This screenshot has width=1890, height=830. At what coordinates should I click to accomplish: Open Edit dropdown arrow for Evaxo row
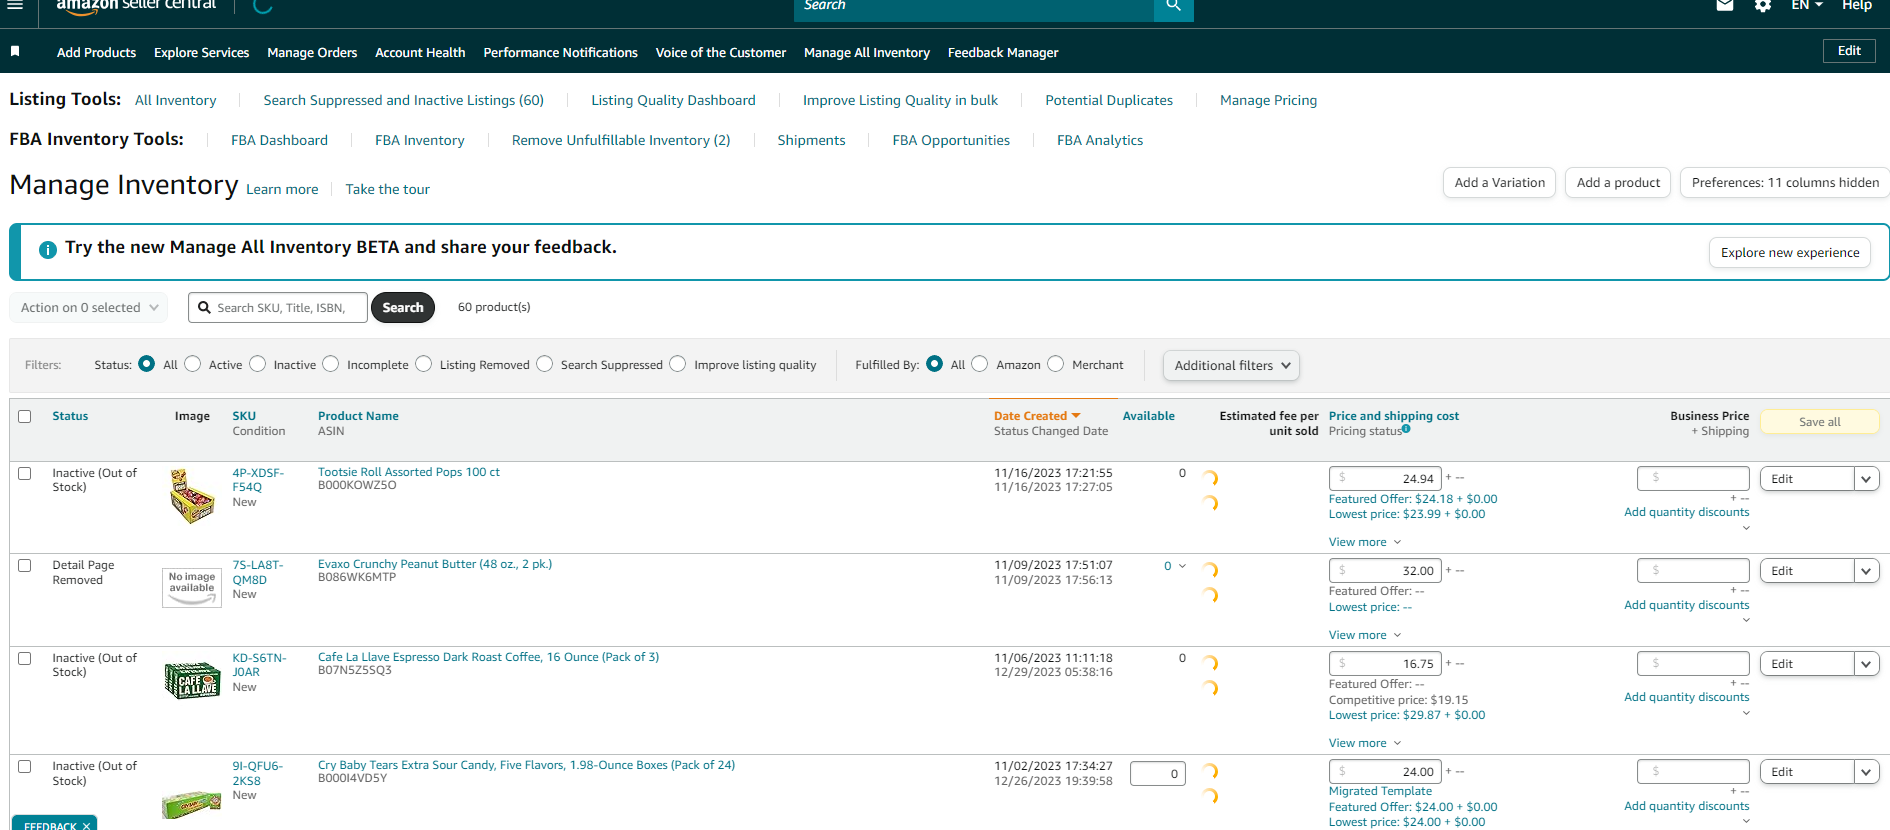click(x=1866, y=571)
